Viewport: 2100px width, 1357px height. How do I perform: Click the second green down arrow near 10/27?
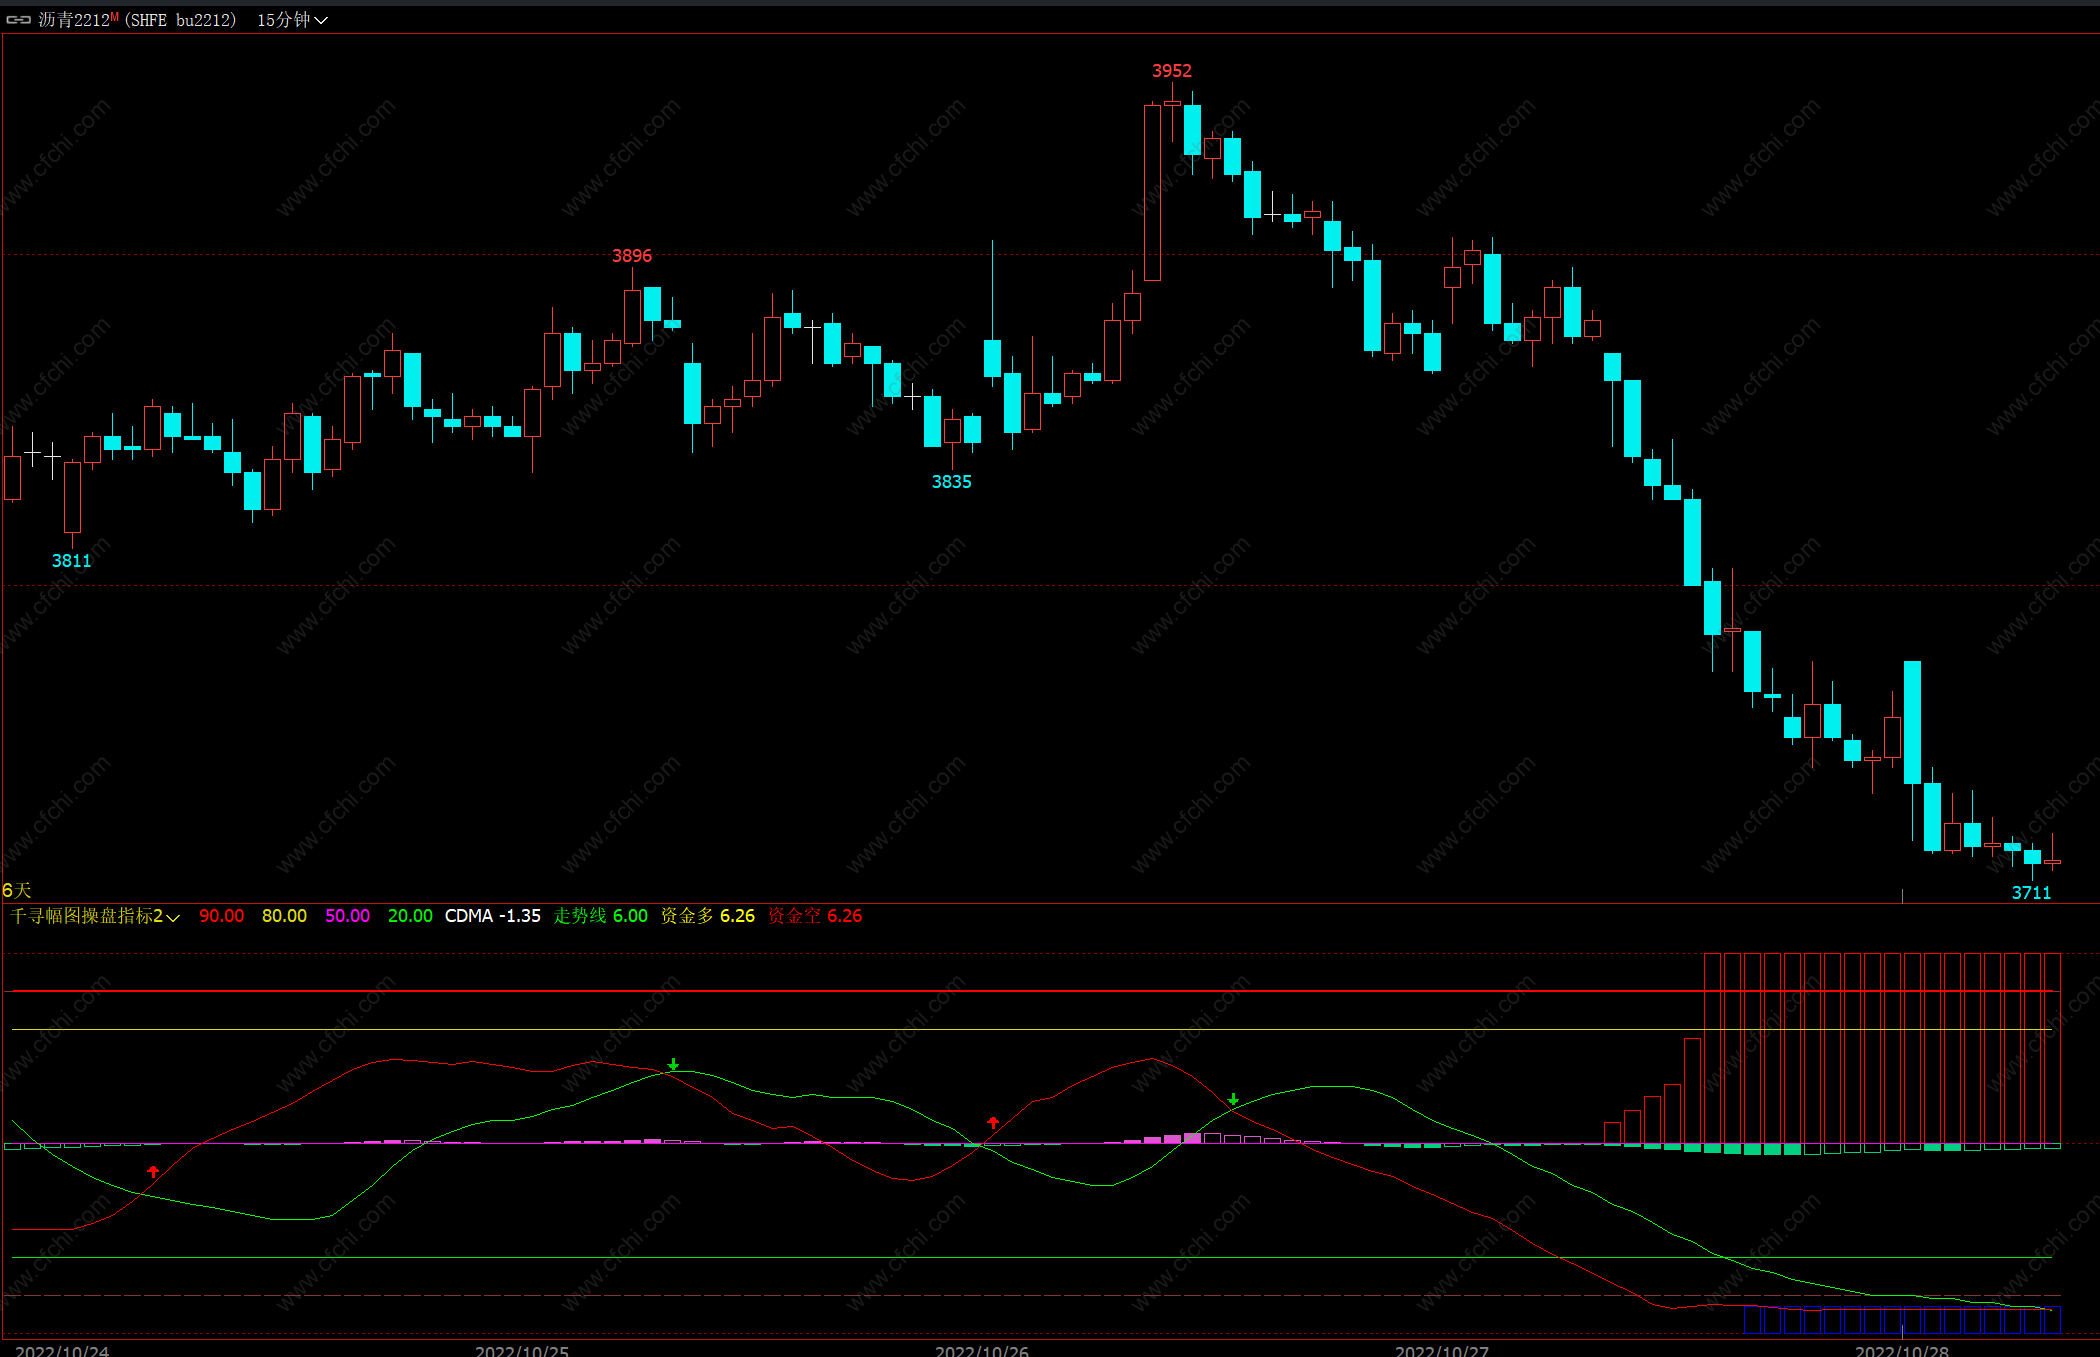click(x=1233, y=1100)
